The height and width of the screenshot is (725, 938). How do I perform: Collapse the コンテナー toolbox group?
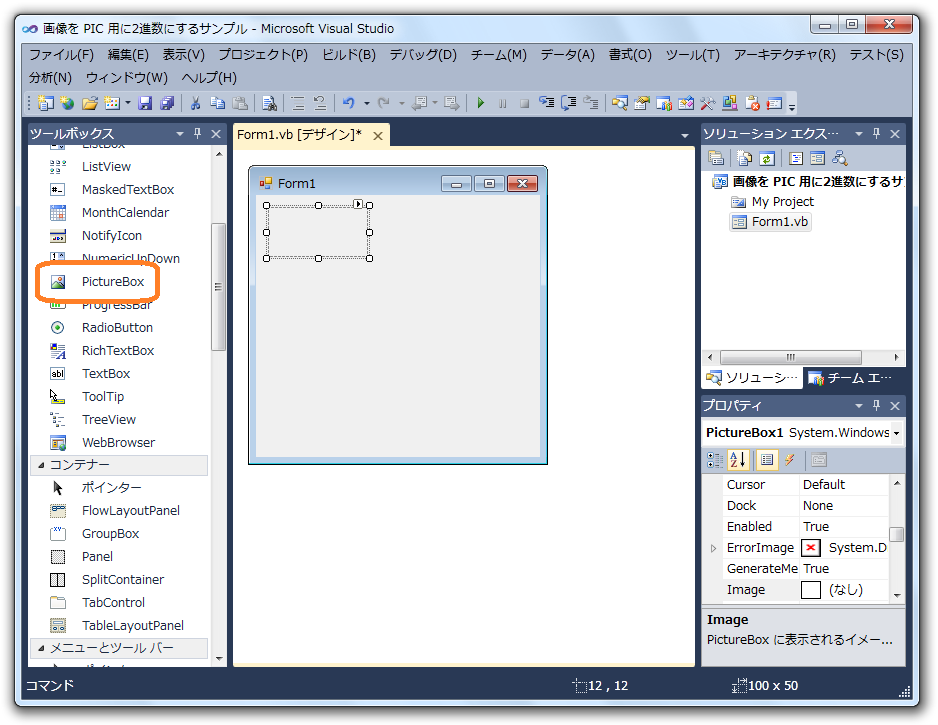point(41,465)
